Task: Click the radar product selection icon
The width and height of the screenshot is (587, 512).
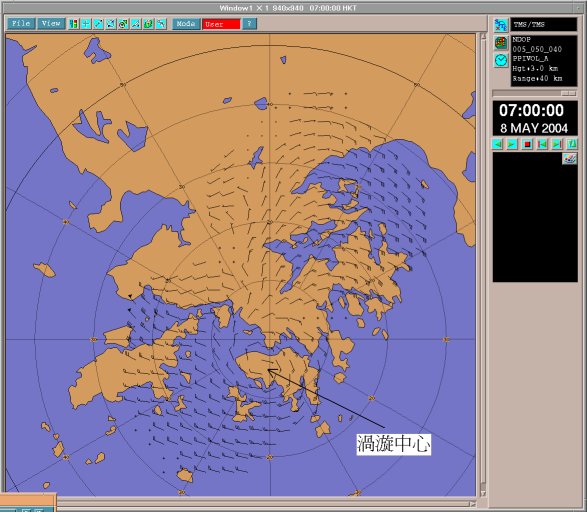Action: click(501, 43)
